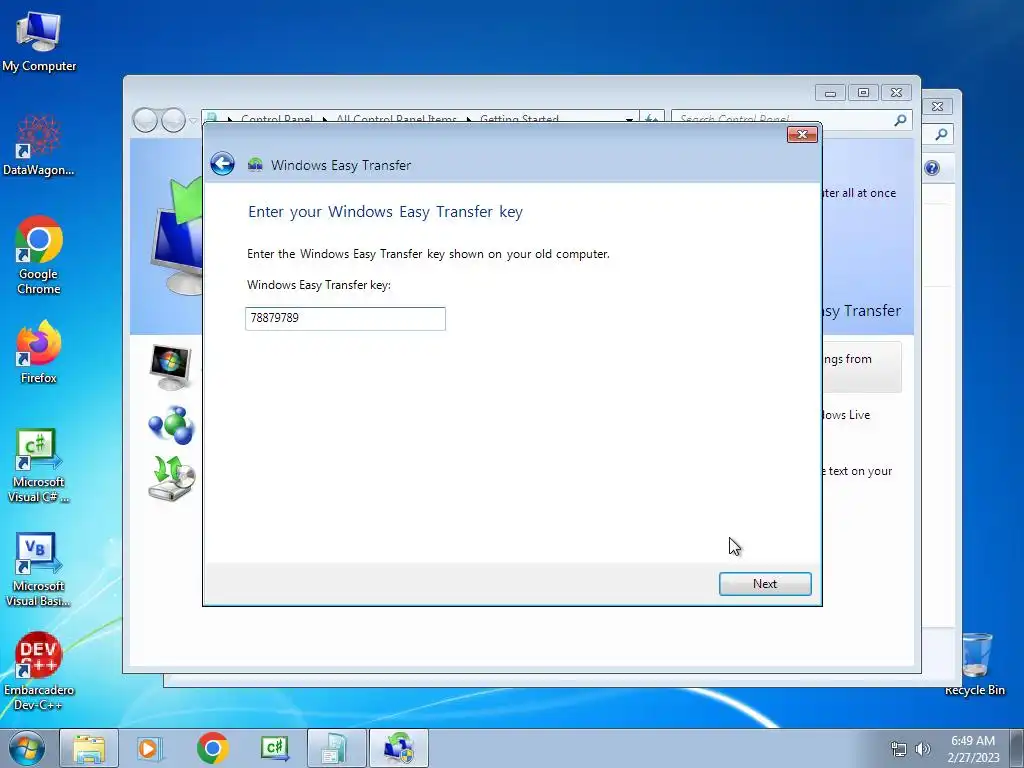Open Chrome from the taskbar
This screenshot has height=768, width=1024.
pyautogui.click(x=212, y=748)
